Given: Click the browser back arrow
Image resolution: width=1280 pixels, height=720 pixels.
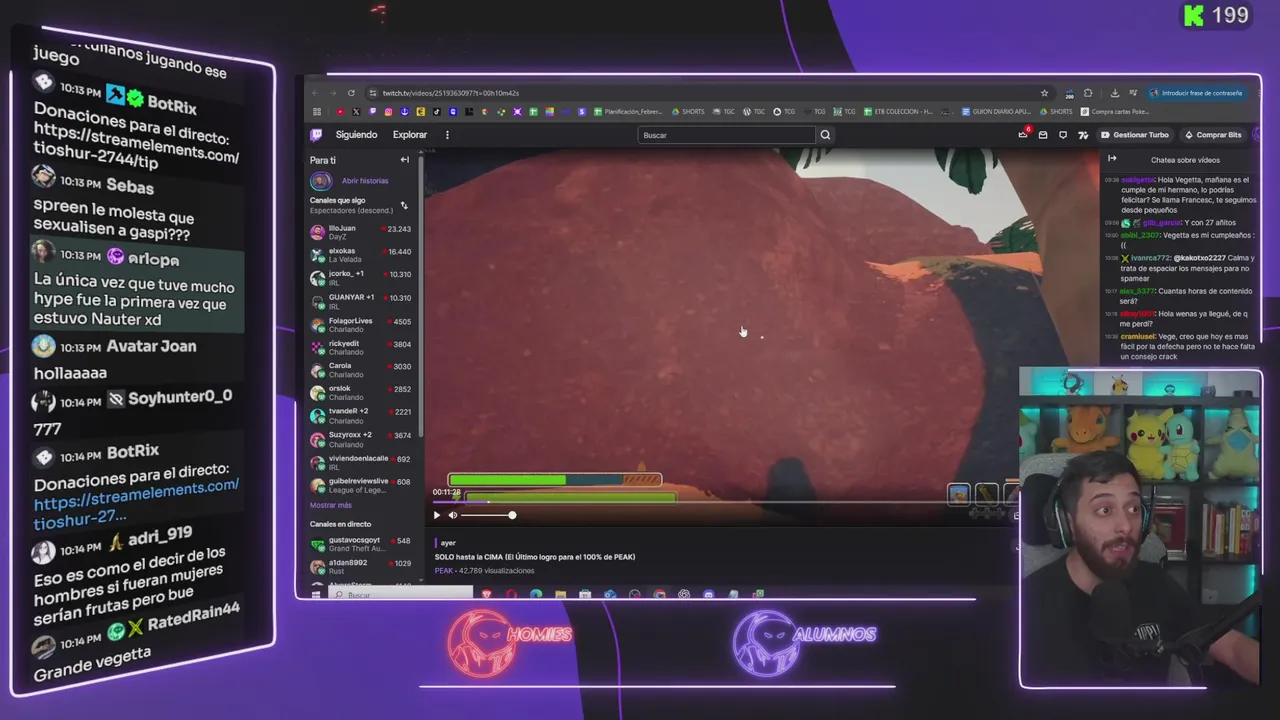Looking at the screenshot, I should pyautogui.click(x=315, y=93).
